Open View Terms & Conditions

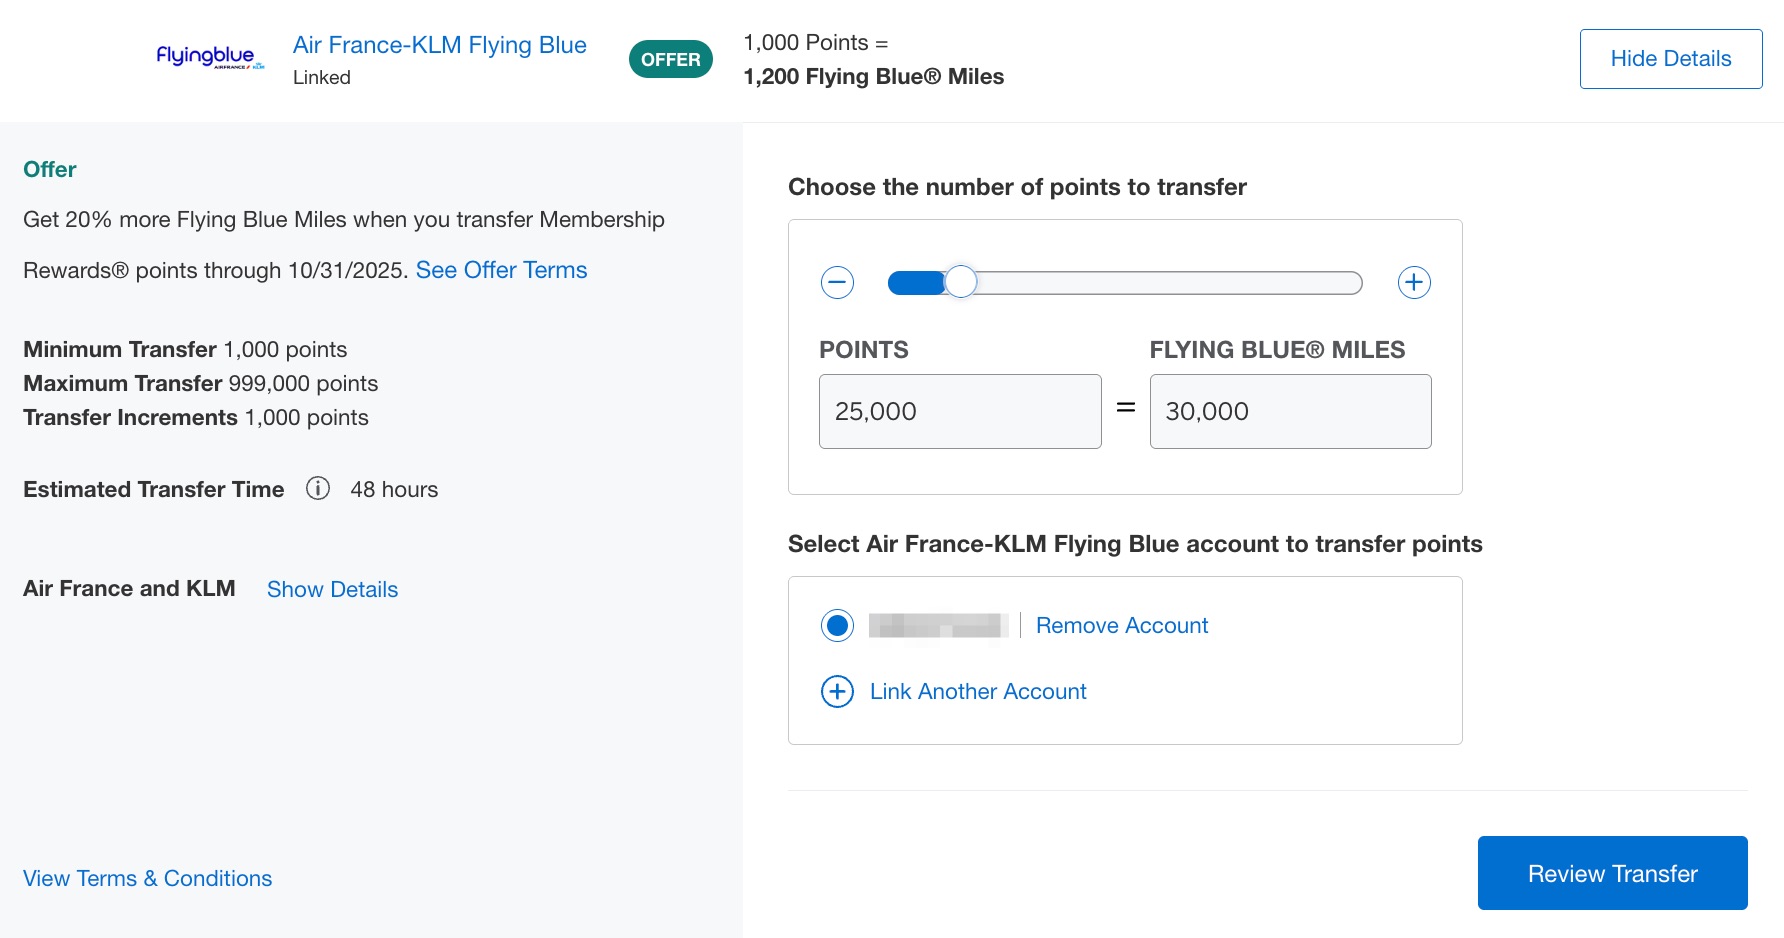point(147,878)
